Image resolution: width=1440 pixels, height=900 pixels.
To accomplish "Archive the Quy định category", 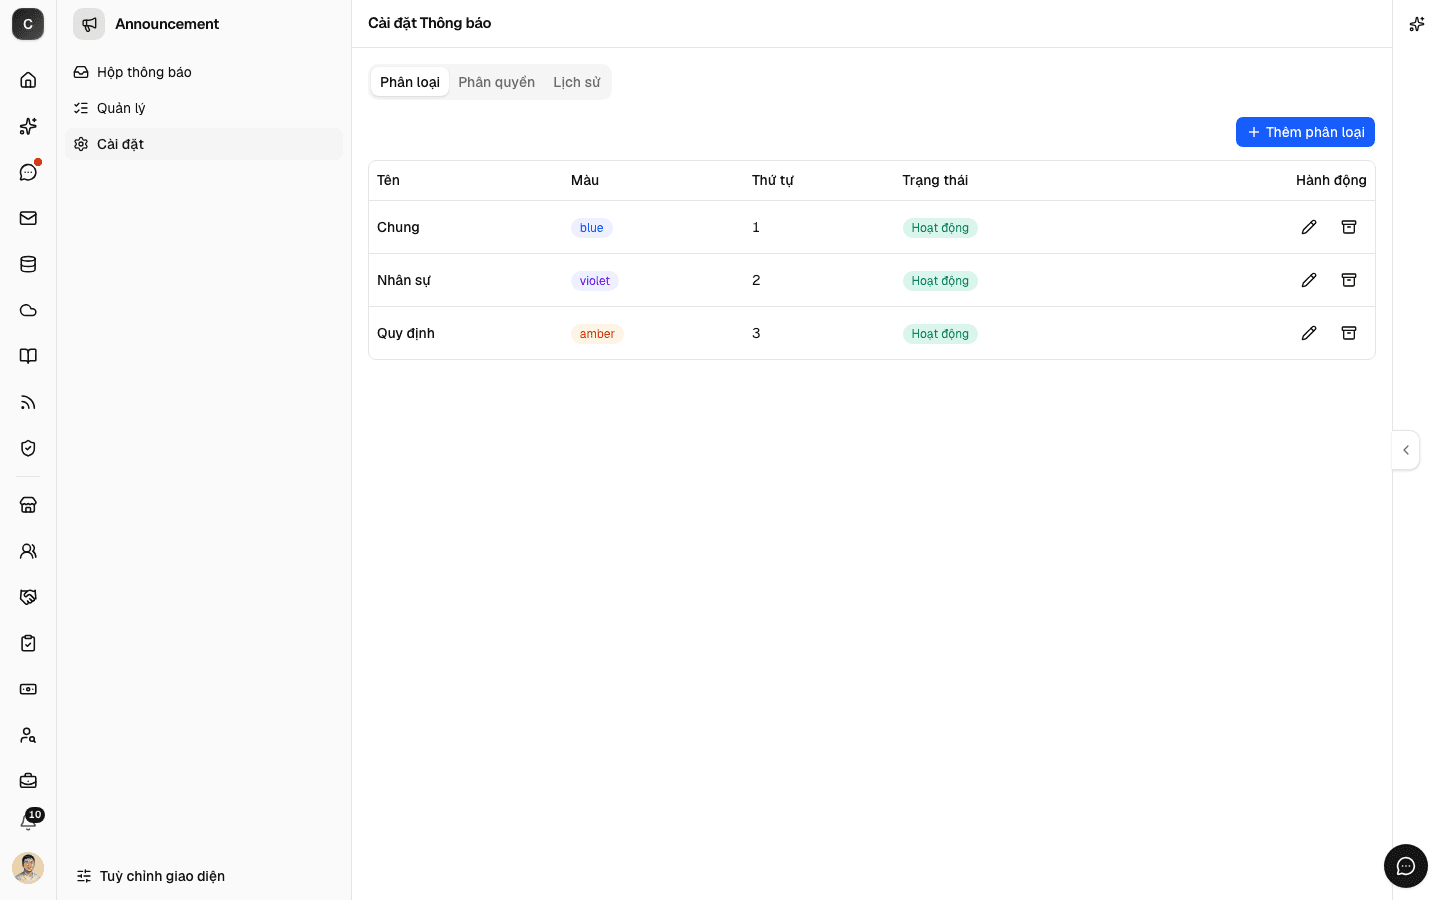I will pyautogui.click(x=1349, y=333).
